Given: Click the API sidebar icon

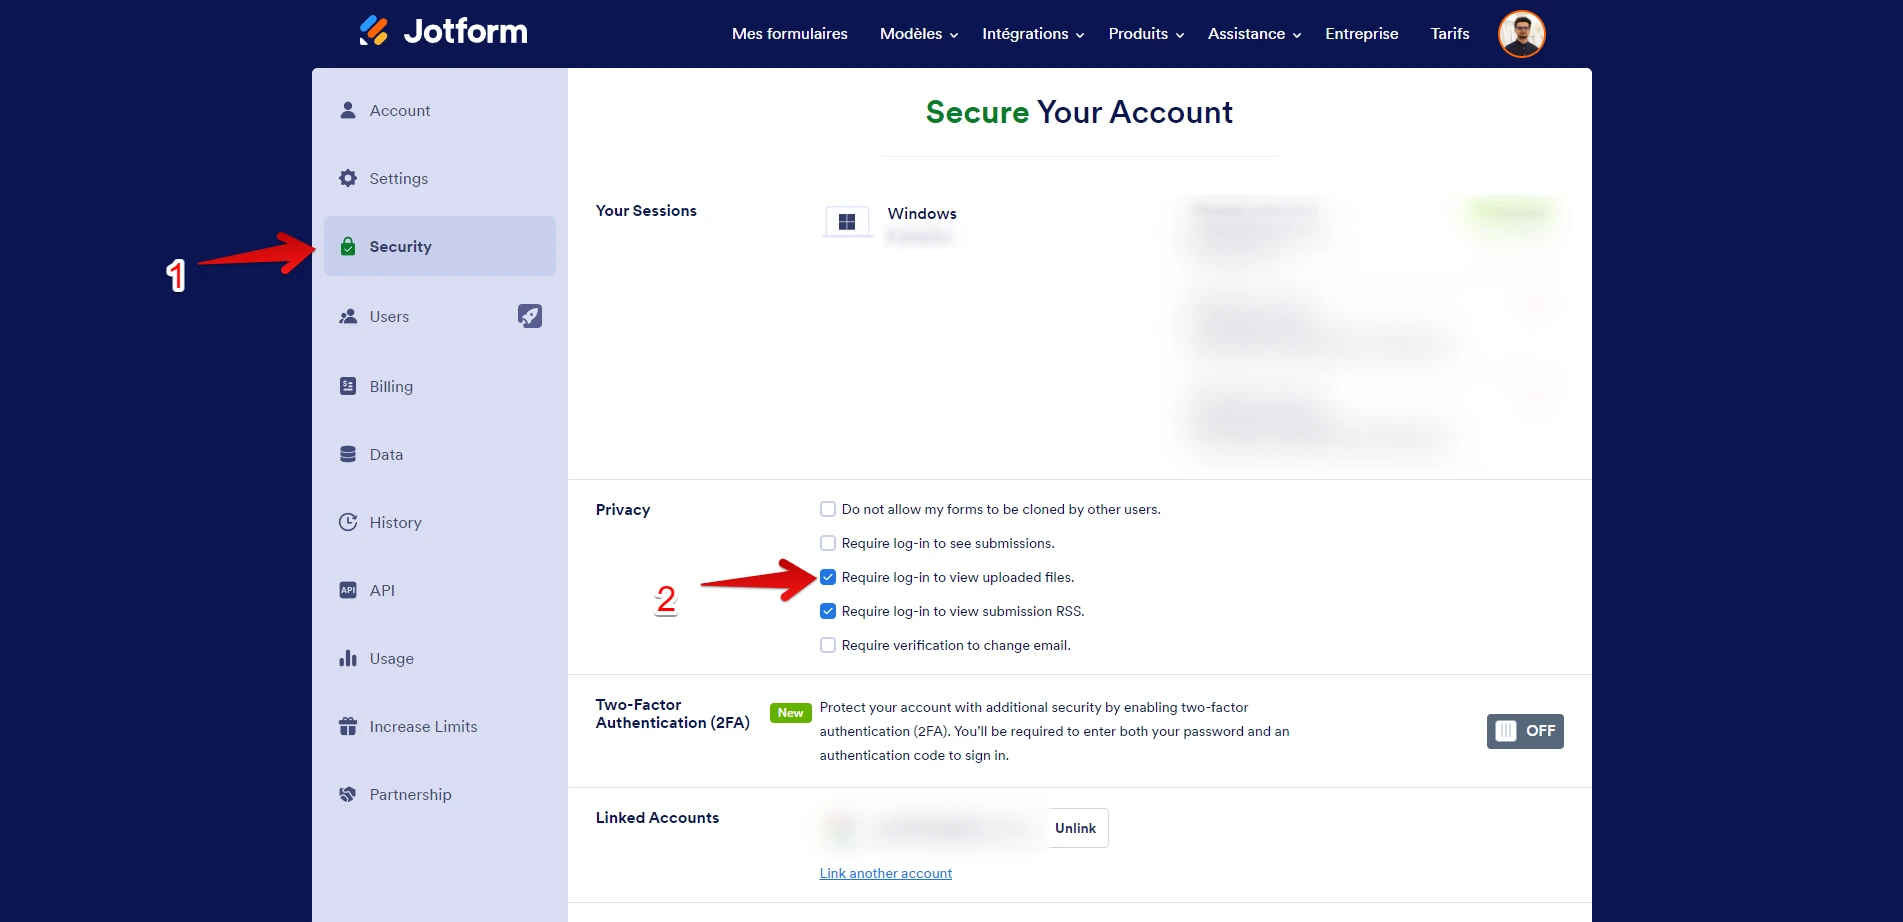Looking at the screenshot, I should click(x=348, y=590).
